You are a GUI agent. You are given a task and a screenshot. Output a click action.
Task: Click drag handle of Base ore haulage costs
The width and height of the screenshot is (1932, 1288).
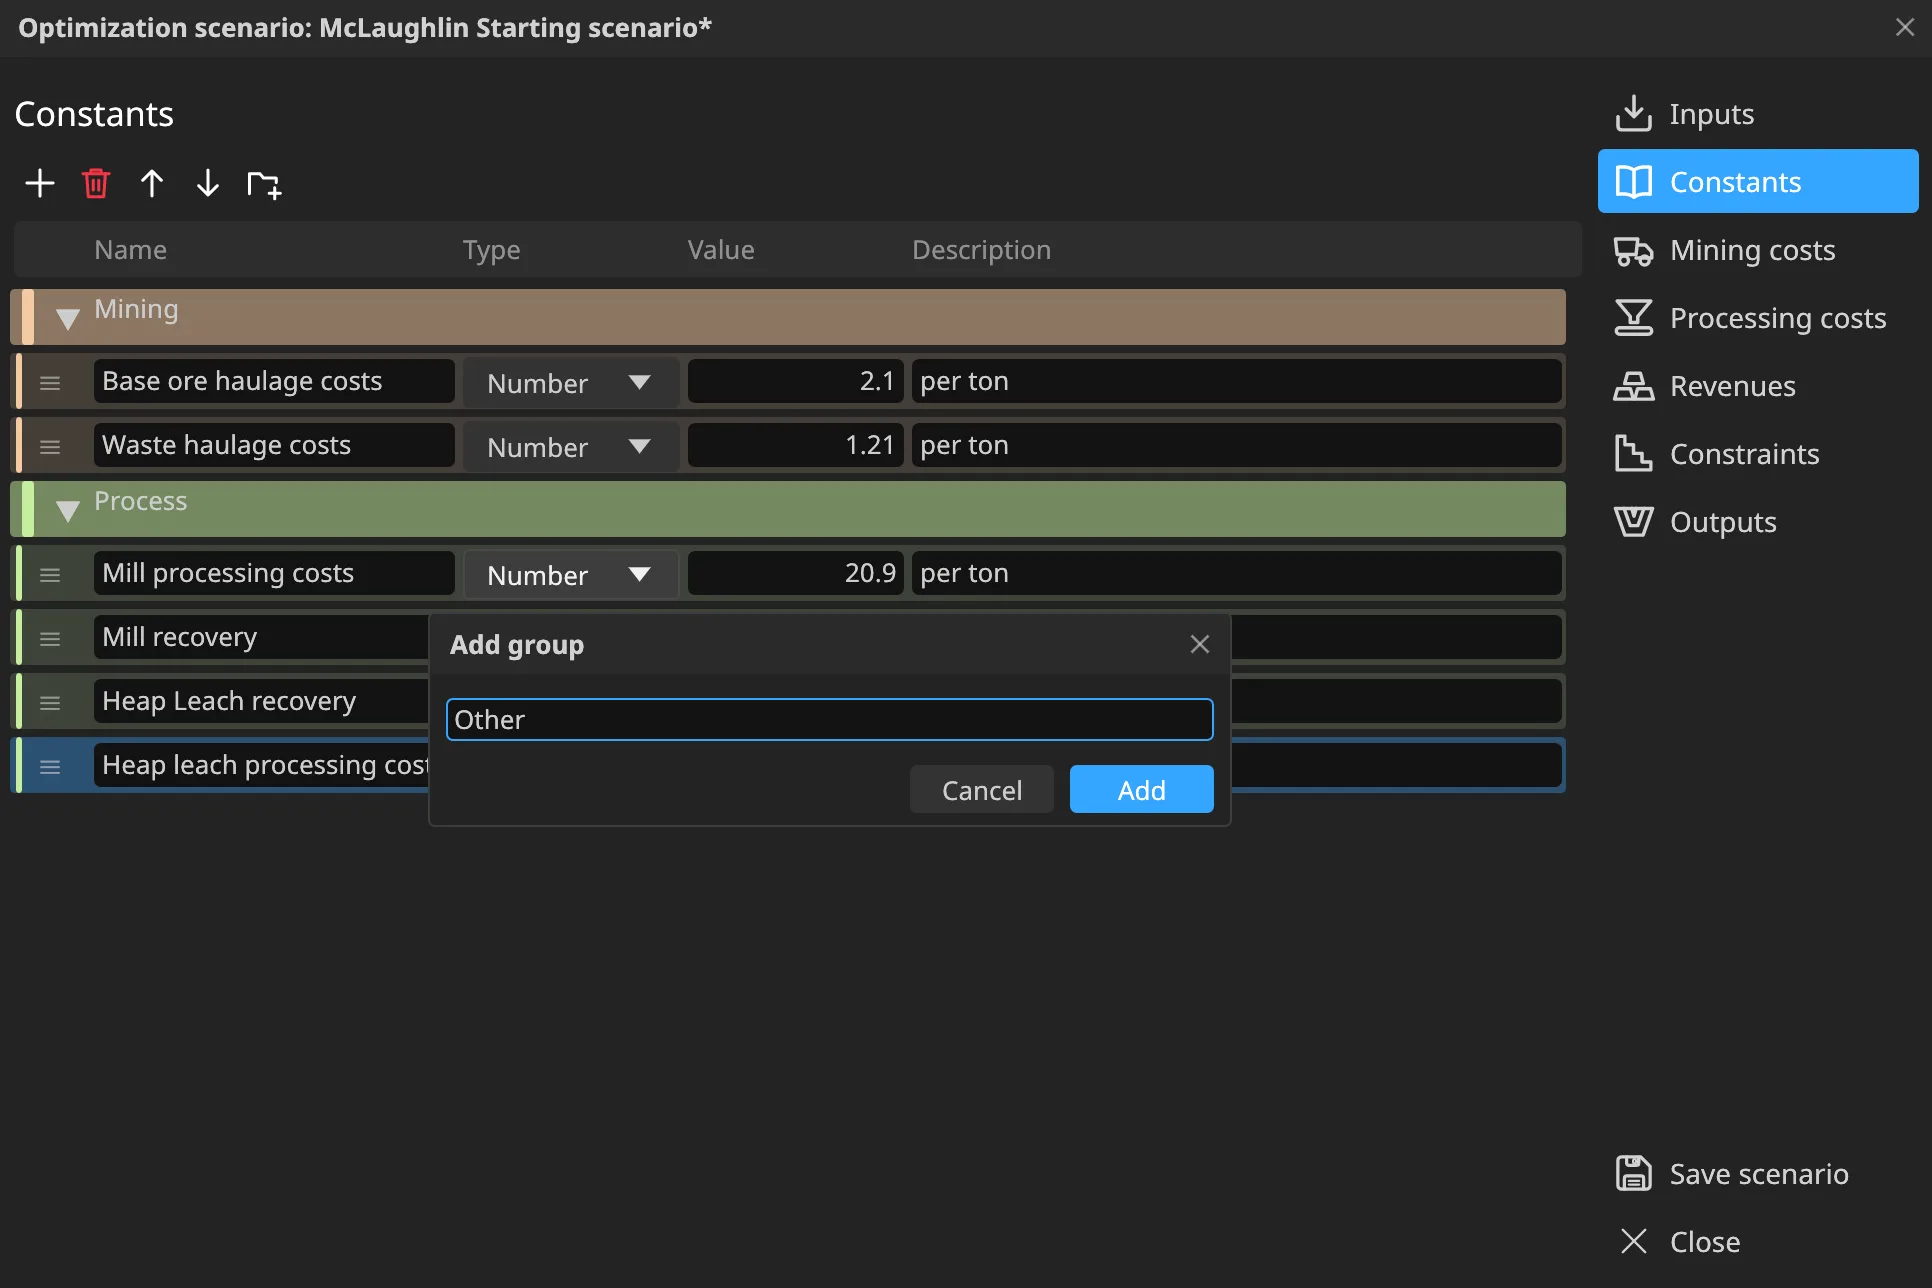(50, 383)
